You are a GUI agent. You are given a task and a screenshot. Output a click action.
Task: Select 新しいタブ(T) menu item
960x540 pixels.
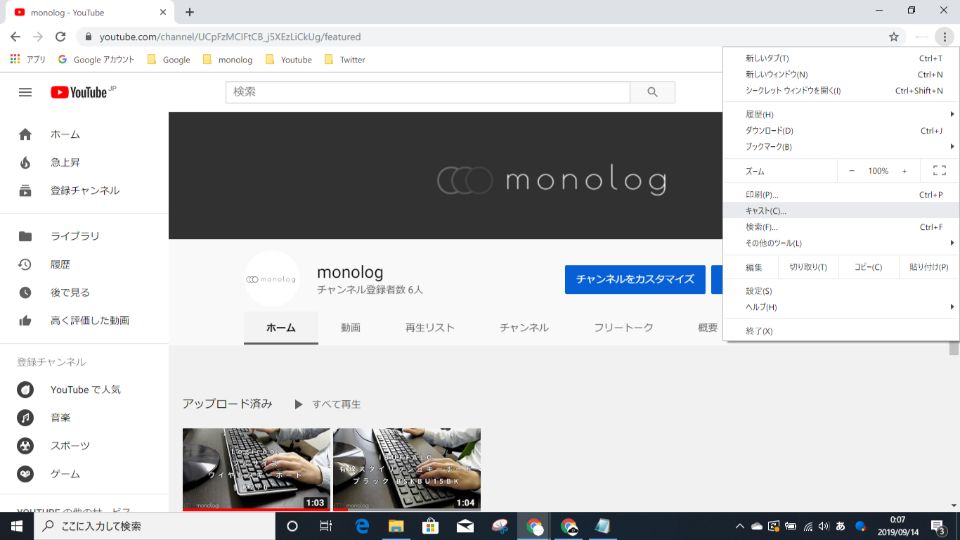(x=841, y=58)
